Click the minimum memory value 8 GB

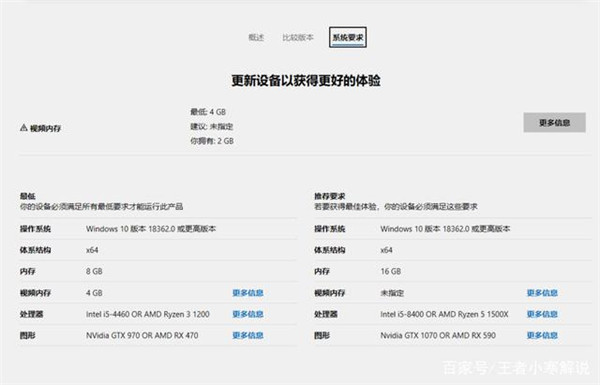tap(94, 271)
